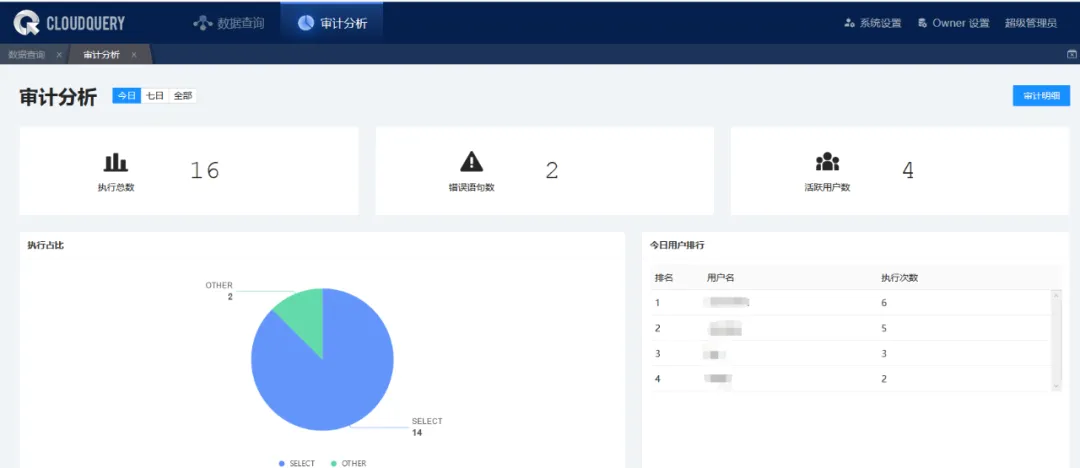Image resolution: width=1080 pixels, height=468 pixels.
Task: Toggle the OTHER legend item in chart
Action: pyautogui.click(x=348, y=463)
